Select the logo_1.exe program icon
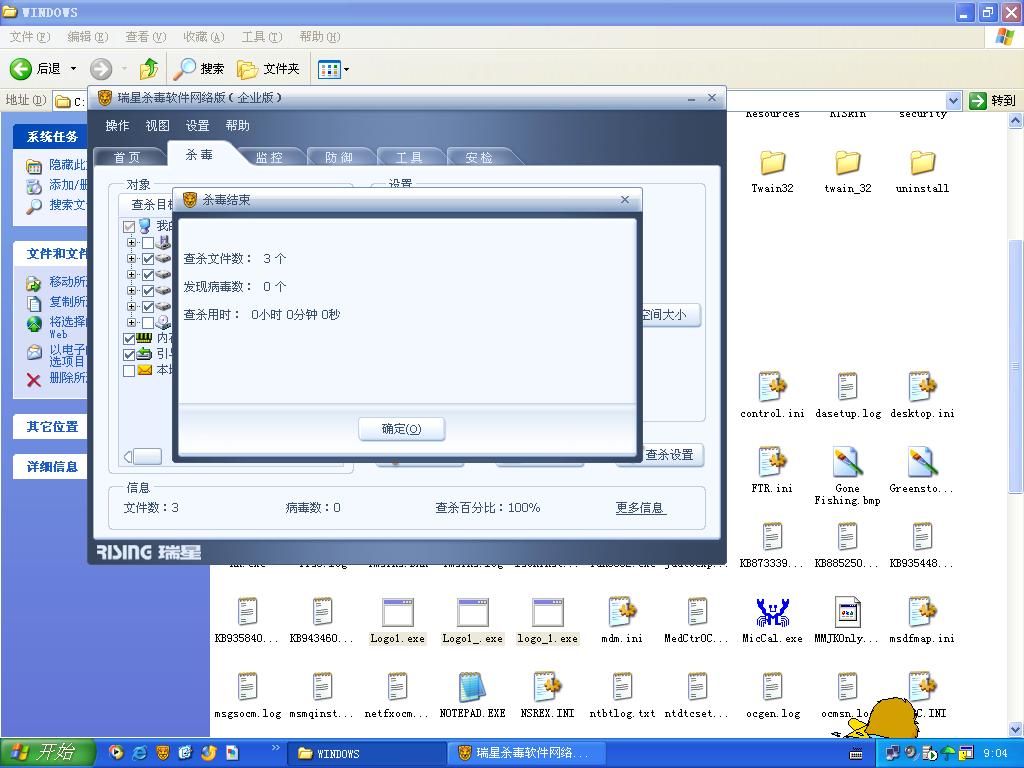1024x768 pixels. 547,612
